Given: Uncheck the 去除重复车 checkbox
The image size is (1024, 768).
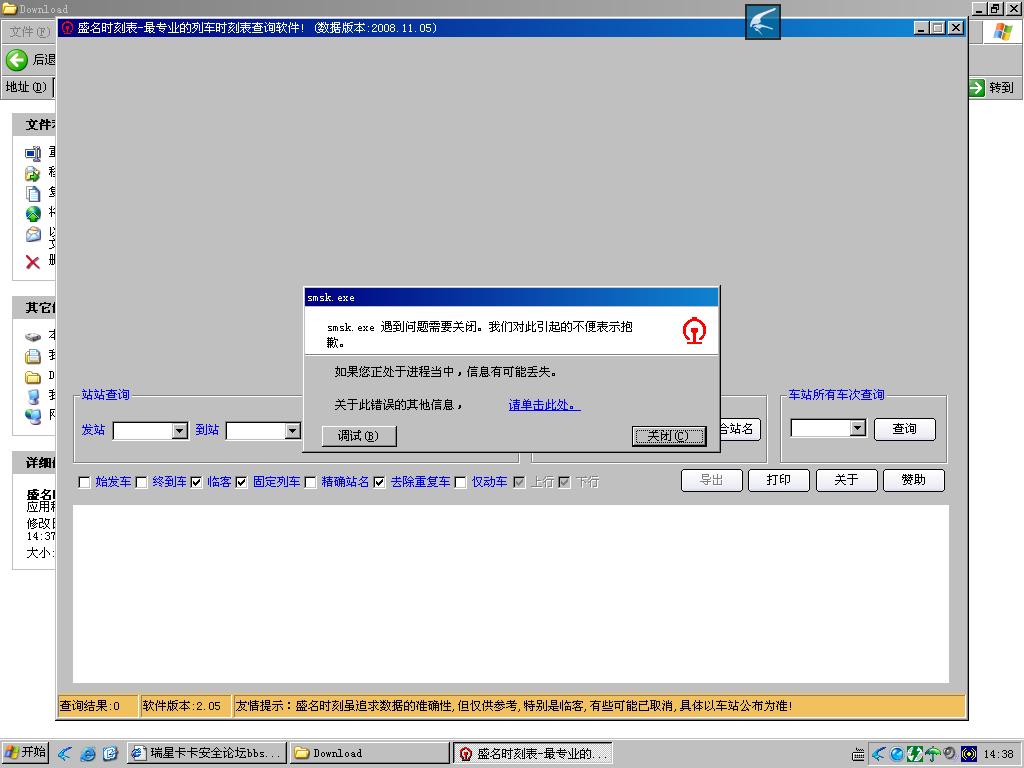Looking at the screenshot, I should point(379,483).
